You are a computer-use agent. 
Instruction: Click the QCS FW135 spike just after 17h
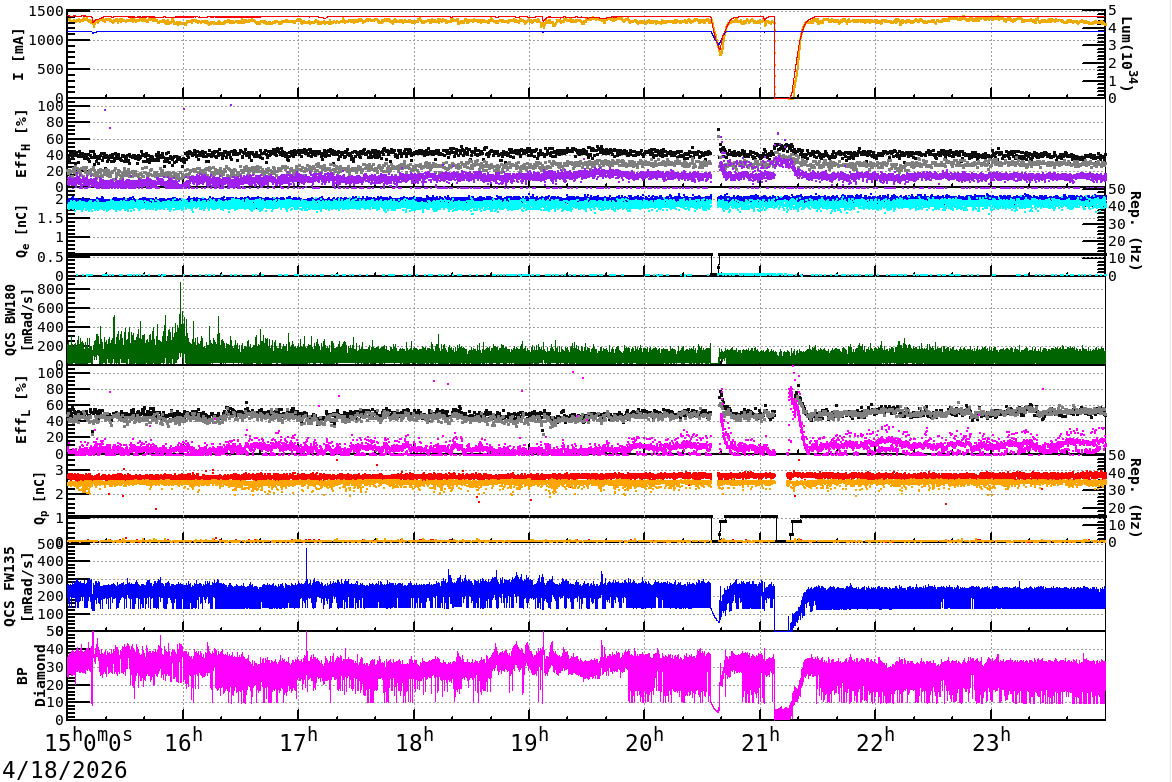coord(306,566)
